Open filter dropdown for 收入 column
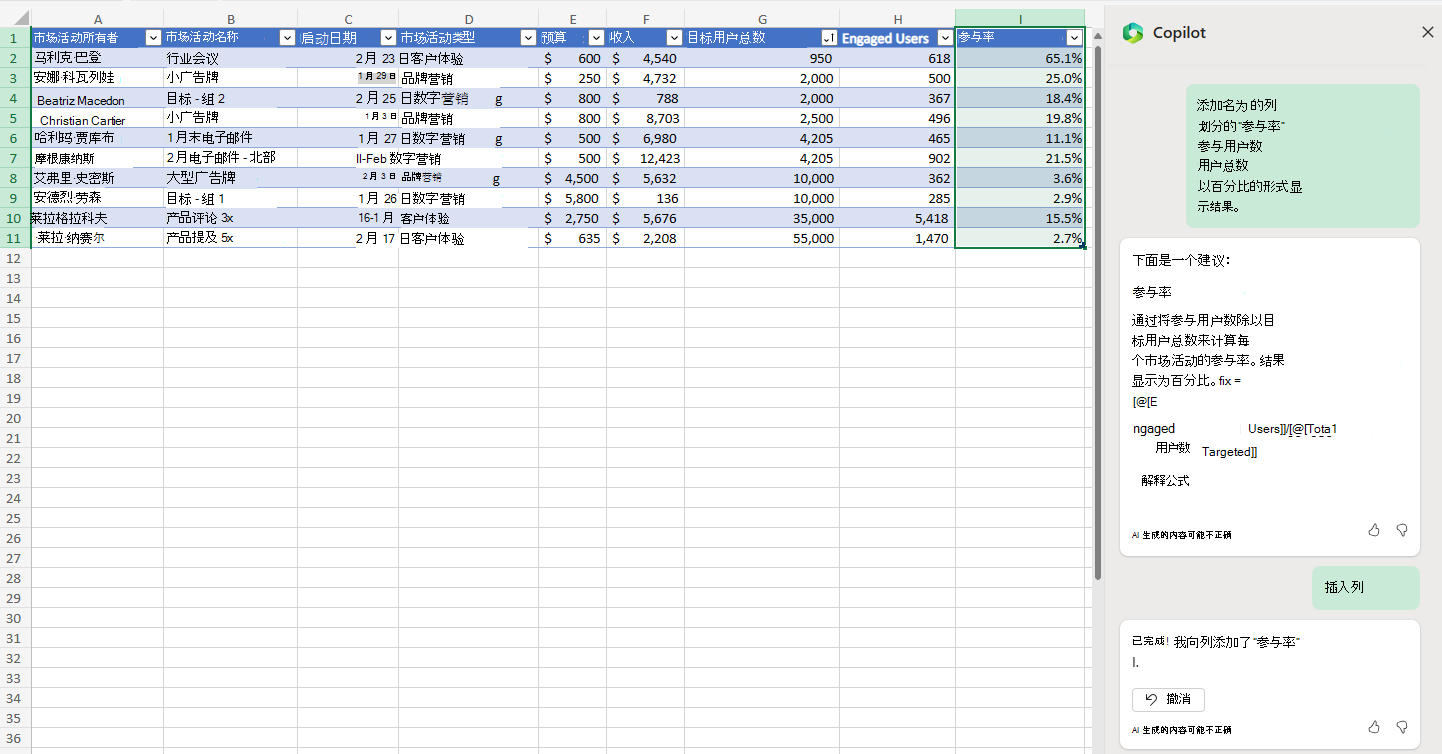The height and width of the screenshot is (754, 1442). click(x=674, y=38)
